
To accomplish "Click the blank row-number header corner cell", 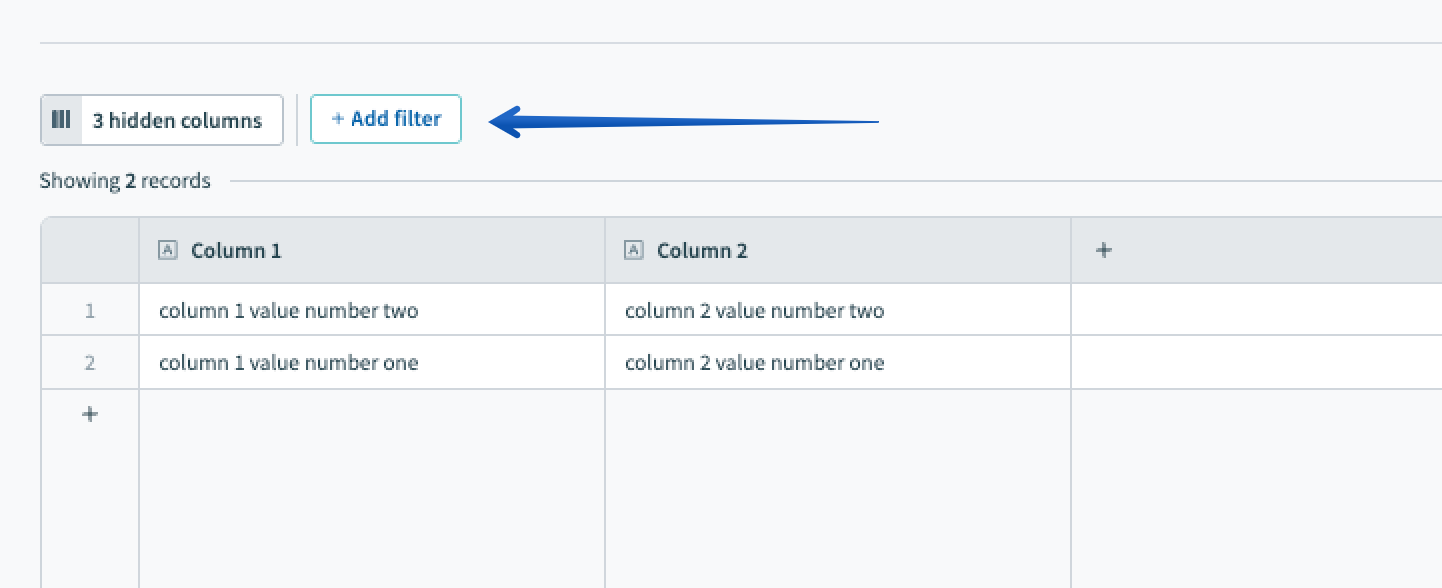I will tap(90, 250).
